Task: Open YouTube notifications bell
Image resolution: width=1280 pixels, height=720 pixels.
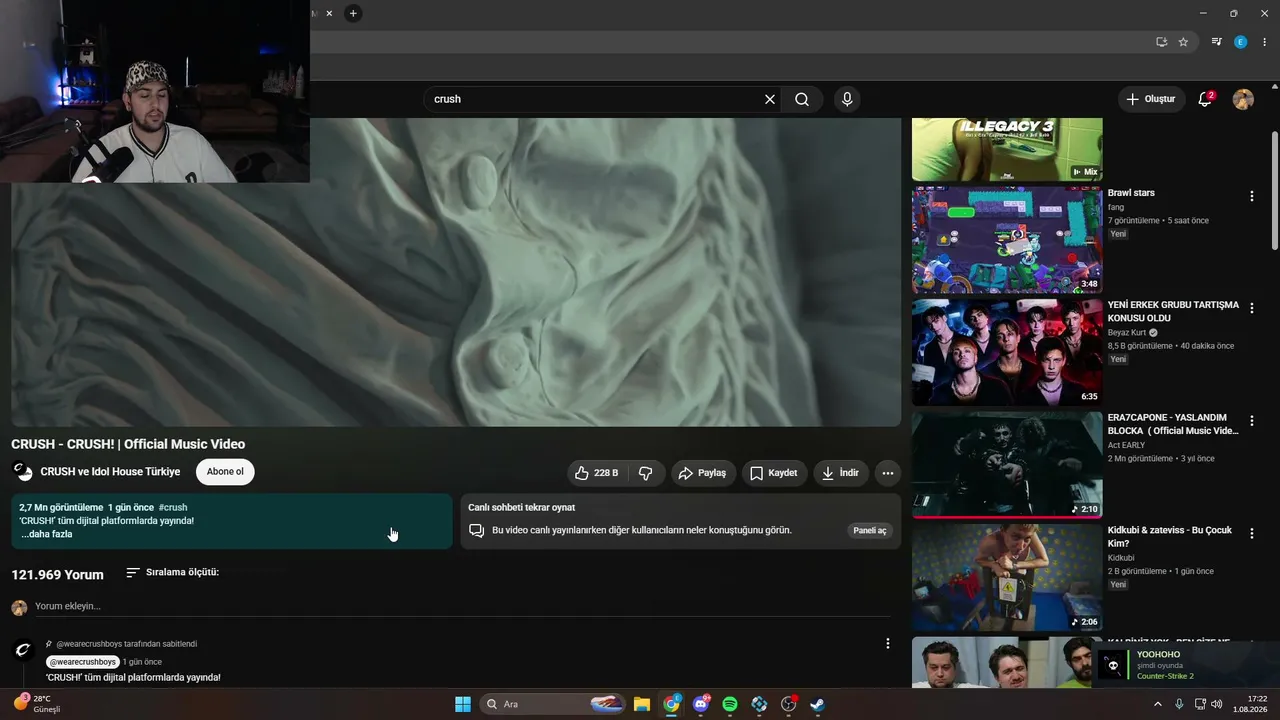Action: click(1205, 99)
